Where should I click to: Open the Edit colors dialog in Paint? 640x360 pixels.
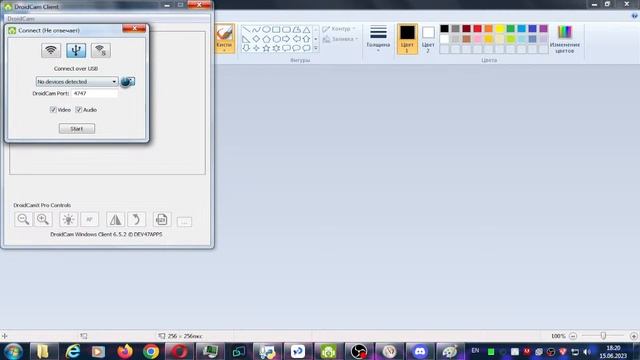coord(565,39)
